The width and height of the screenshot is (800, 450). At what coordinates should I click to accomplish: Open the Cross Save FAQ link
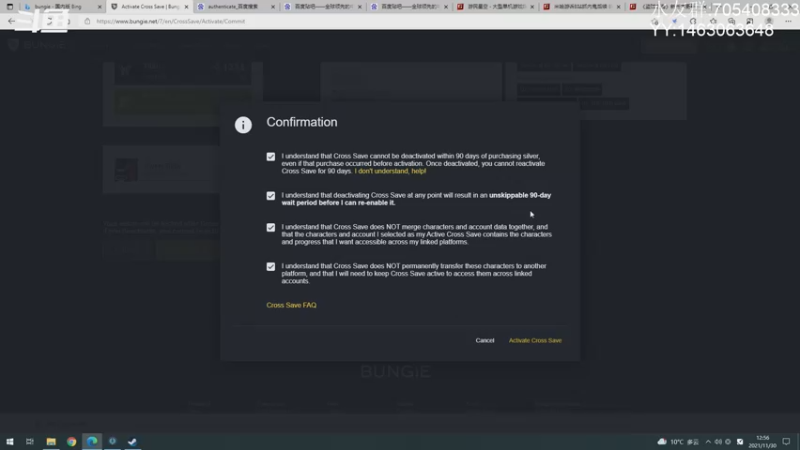pyautogui.click(x=291, y=305)
